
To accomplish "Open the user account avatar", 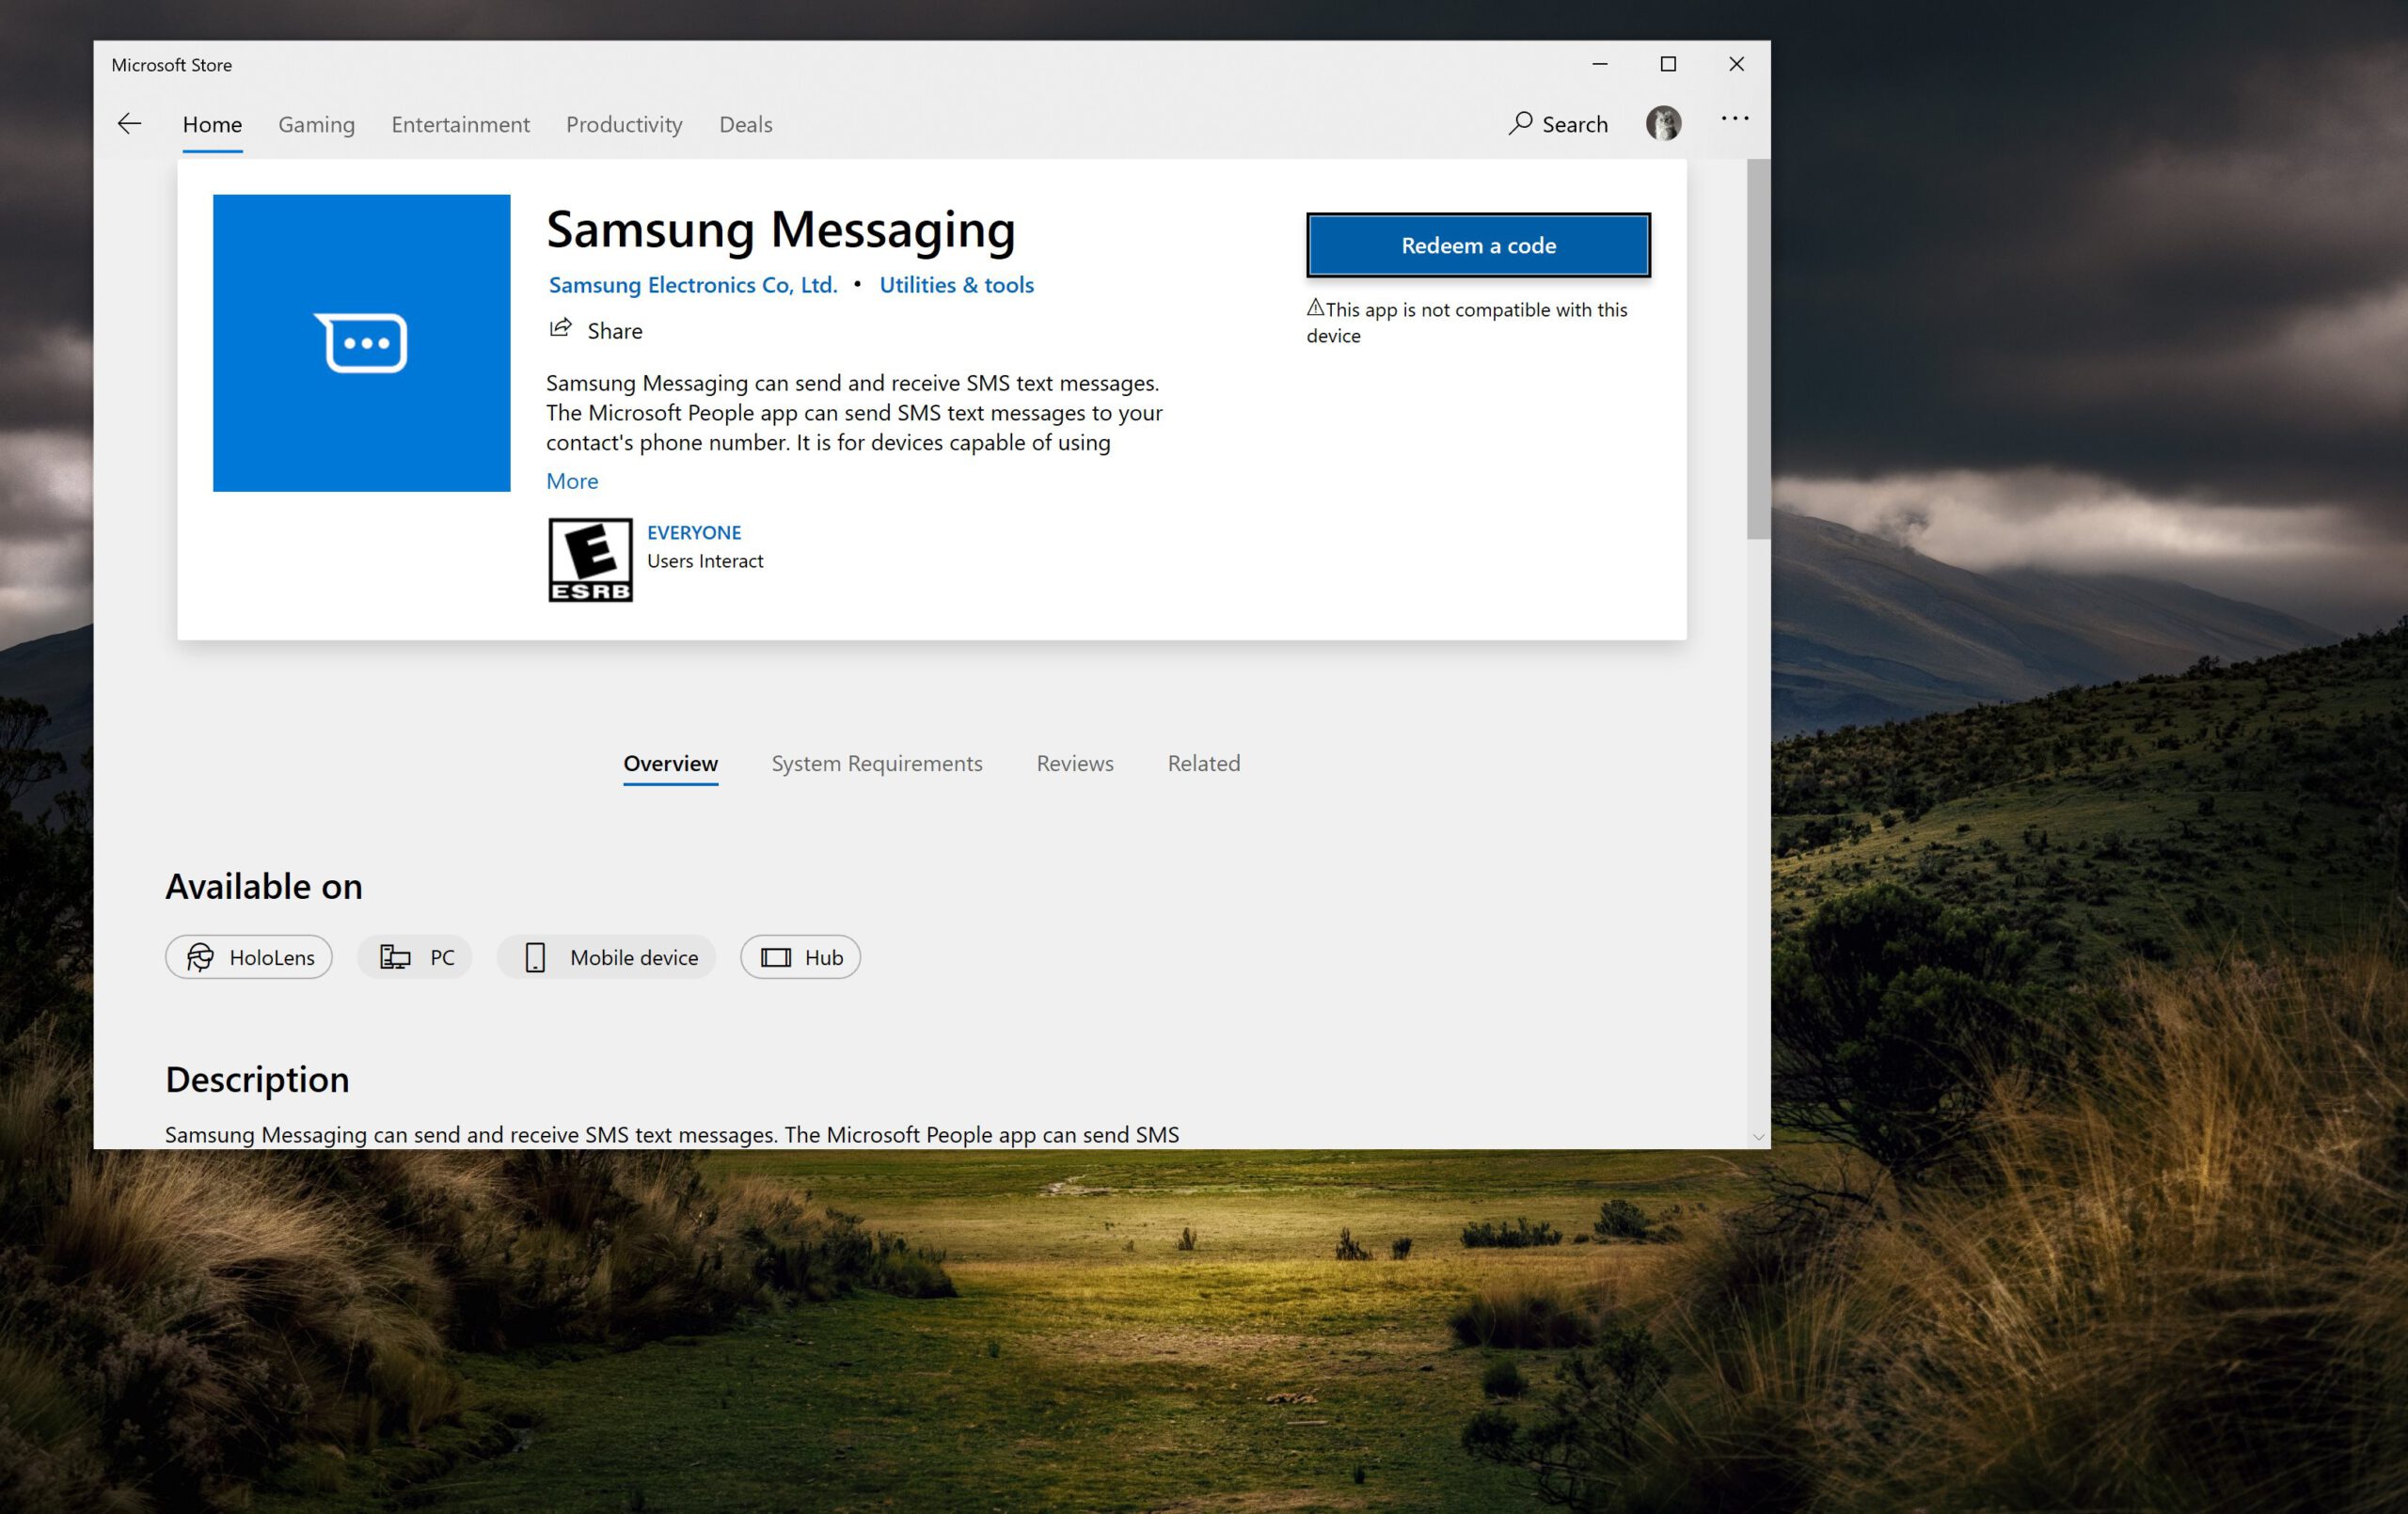I will click(x=1663, y=124).
